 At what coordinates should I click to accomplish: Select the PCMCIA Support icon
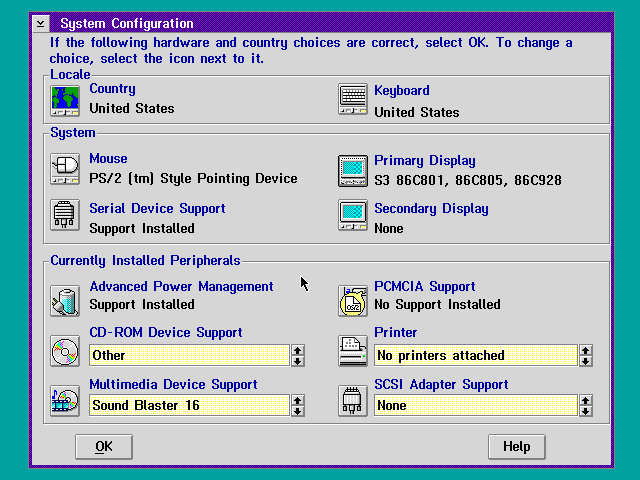pos(353,299)
